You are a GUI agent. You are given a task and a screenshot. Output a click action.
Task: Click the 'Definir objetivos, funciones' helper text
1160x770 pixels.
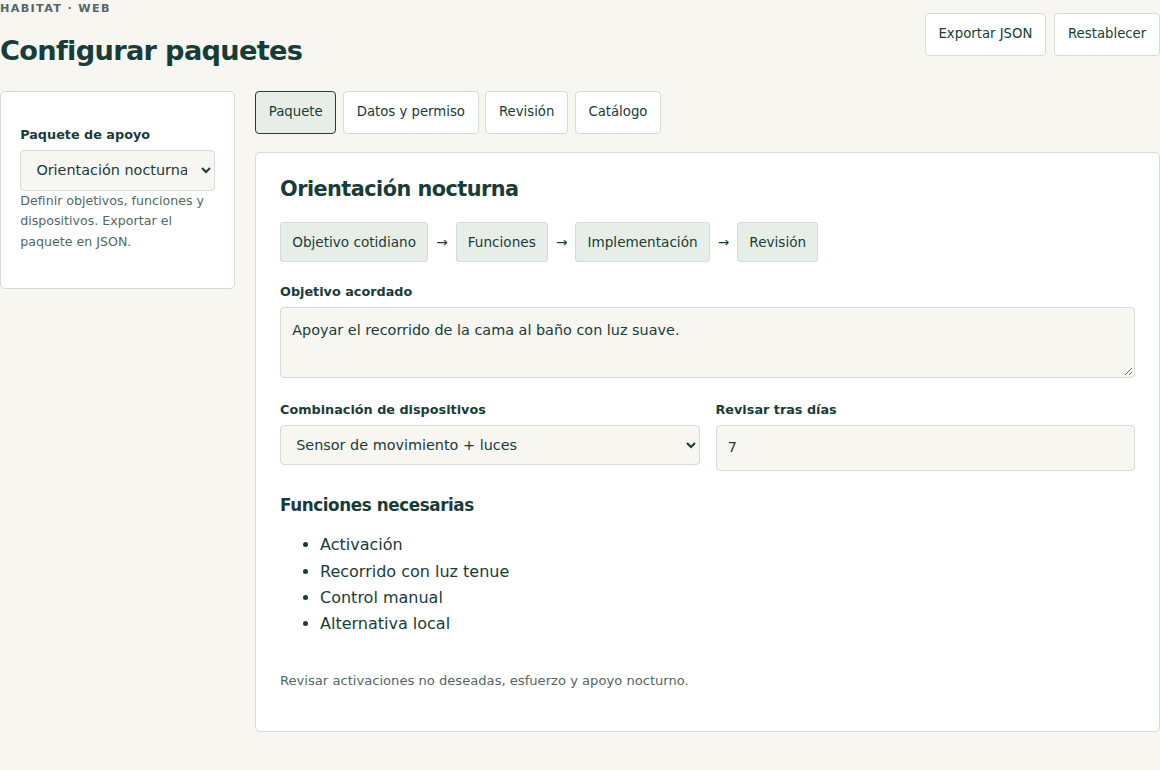112,221
